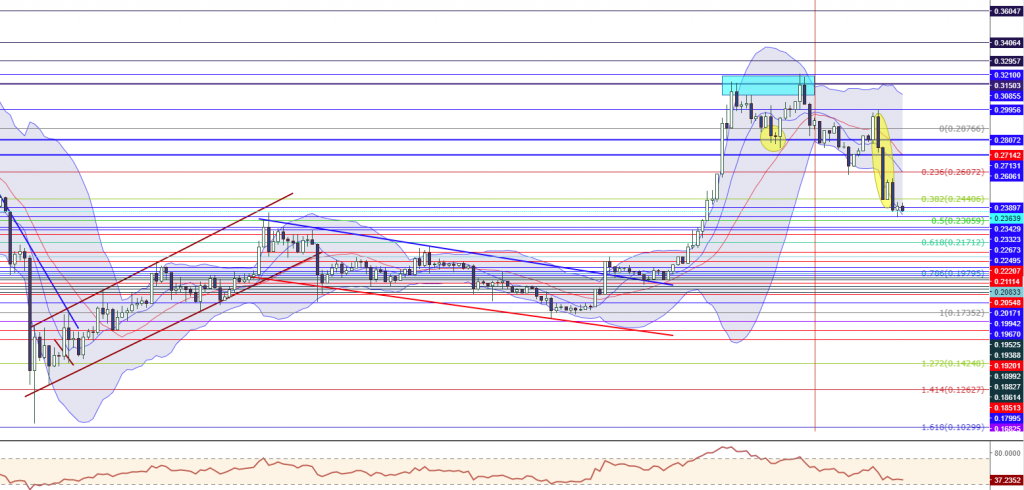Click the 0.30855 price label
The width and height of the screenshot is (1024, 490).
pos(1007,96)
